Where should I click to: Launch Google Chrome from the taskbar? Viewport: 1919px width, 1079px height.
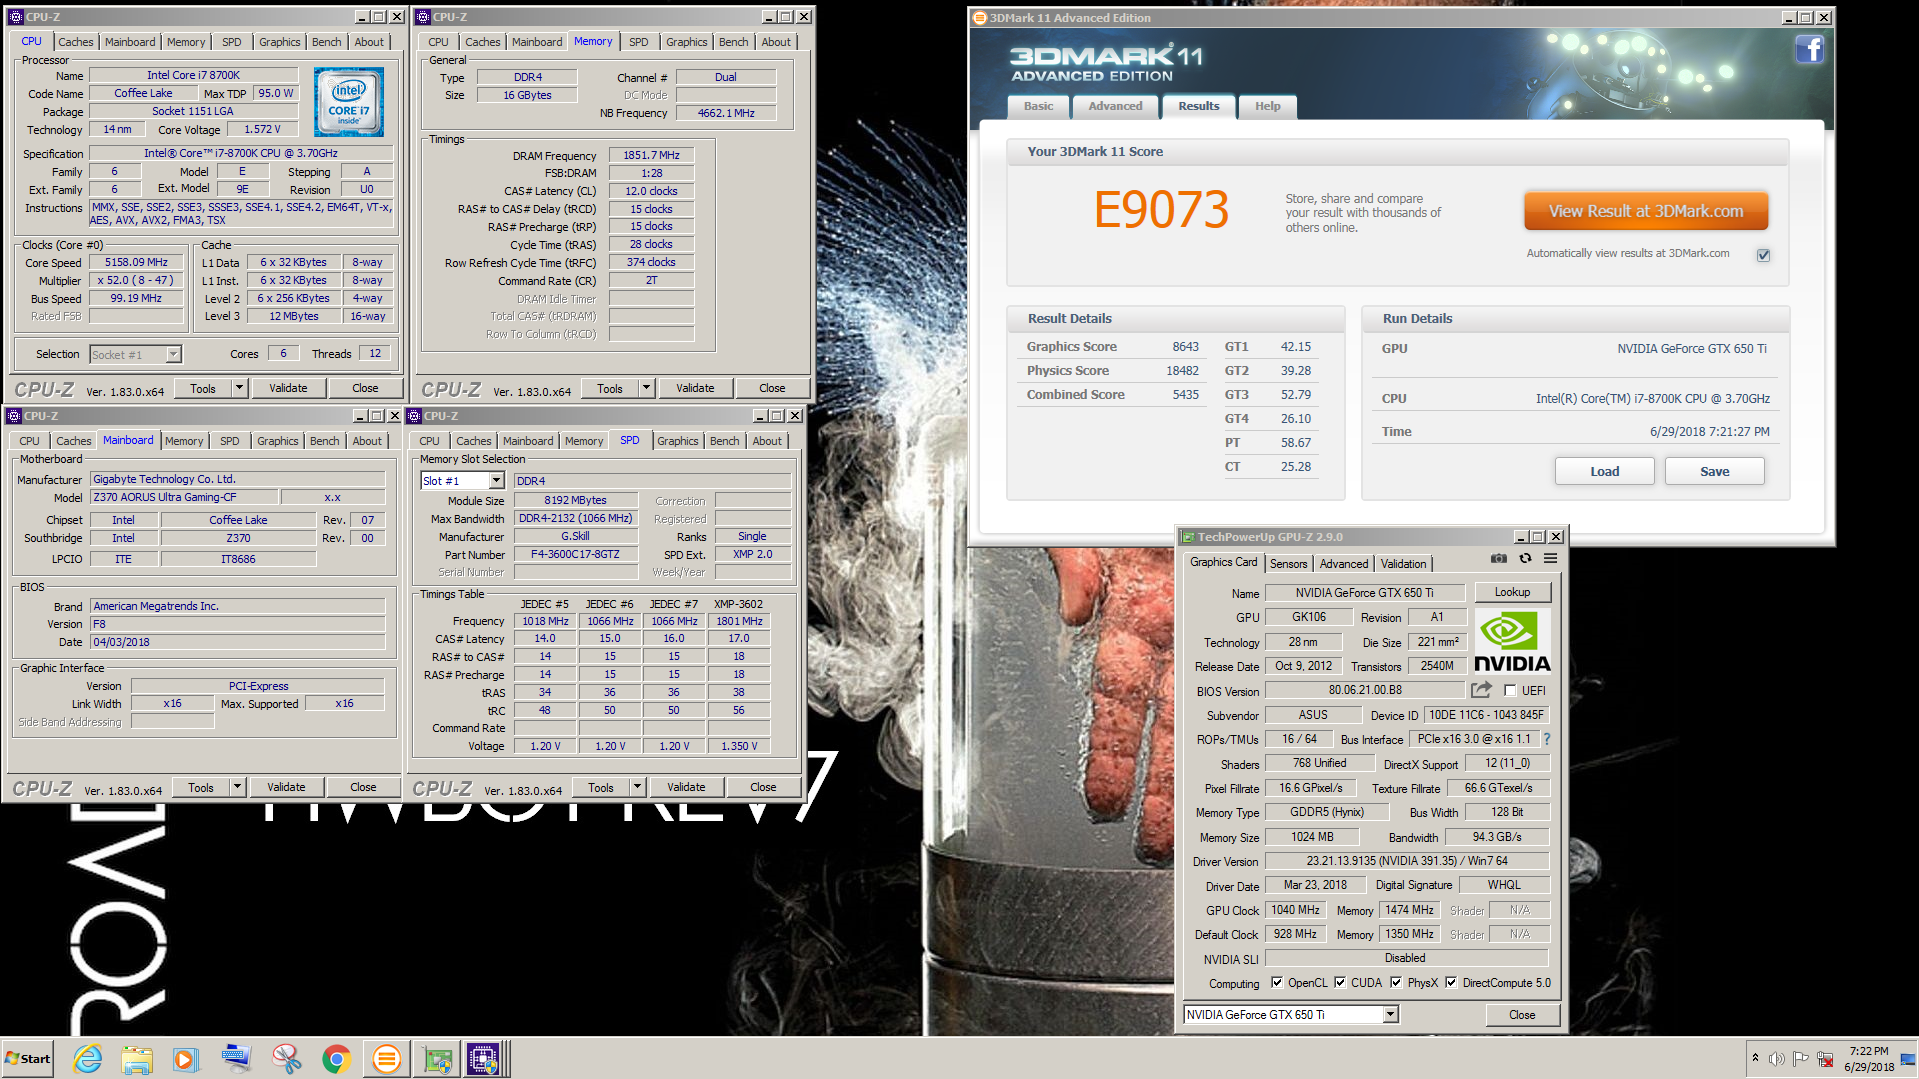[x=336, y=1059]
